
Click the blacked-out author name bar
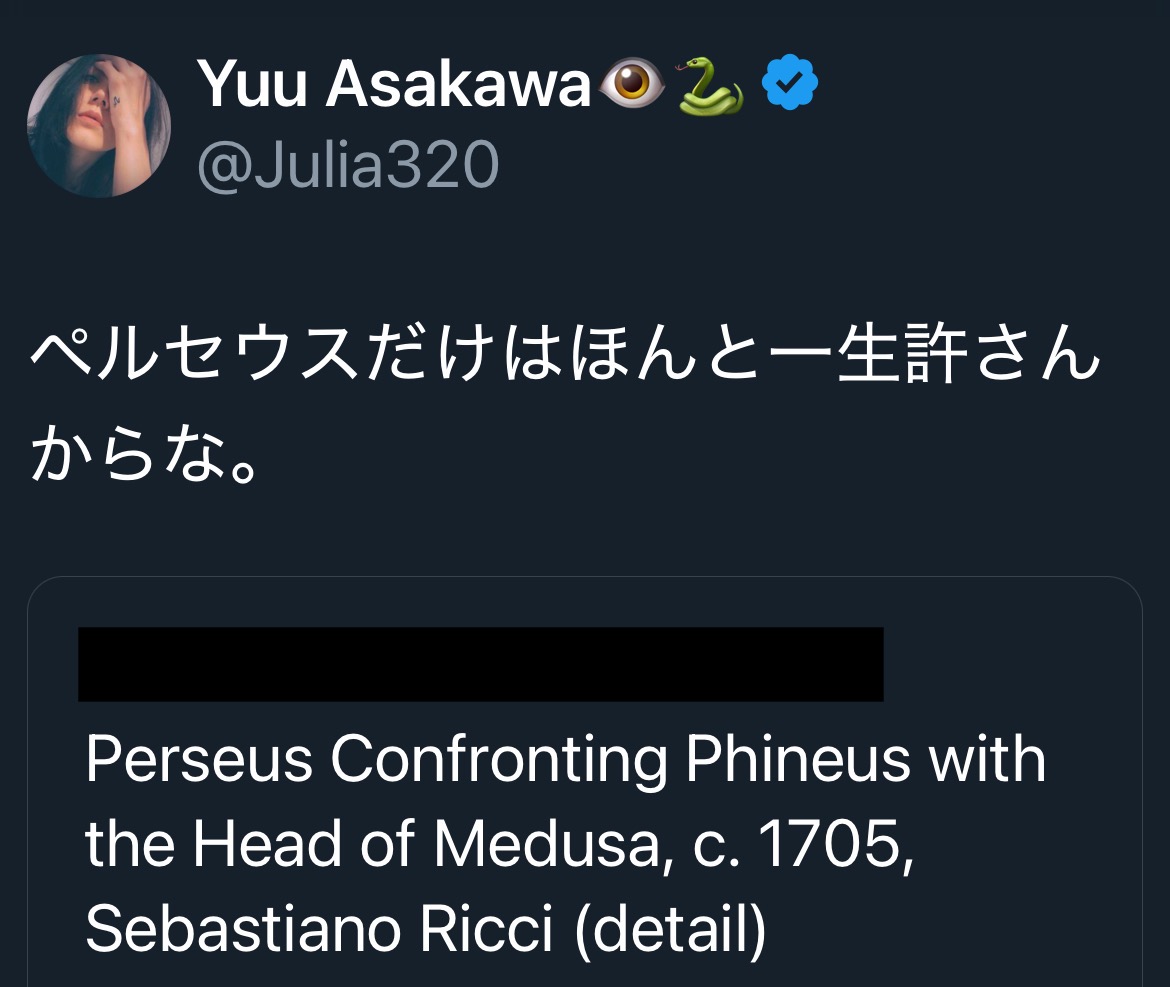pos(480,664)
